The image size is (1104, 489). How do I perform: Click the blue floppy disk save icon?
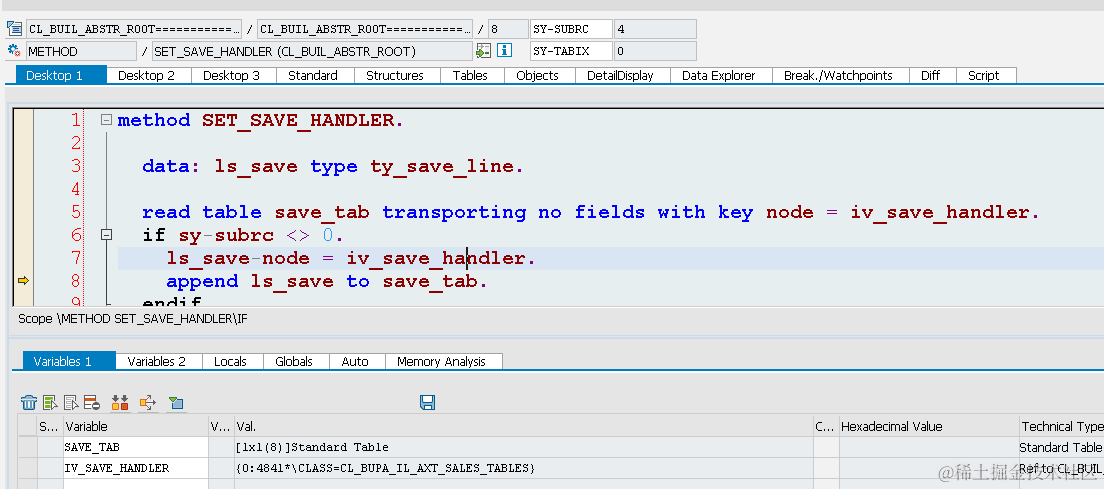(x=427, y=402)
